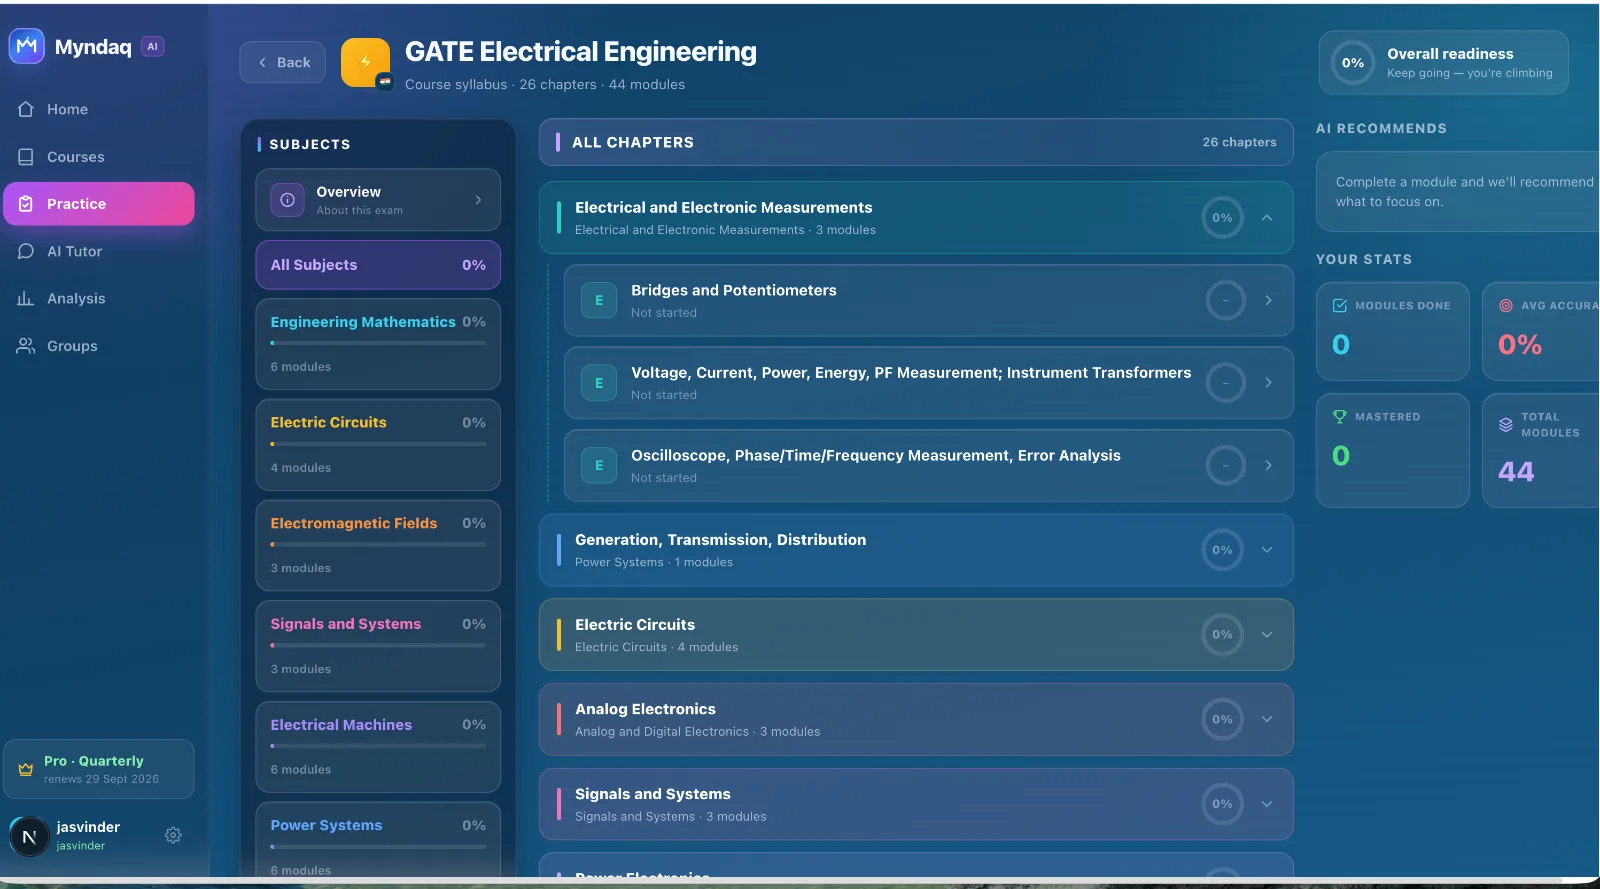The width and height of the screenshot is (1600, 889).
Task: Click the AI Tutor chat bubble icon
Action: point(26,251)
